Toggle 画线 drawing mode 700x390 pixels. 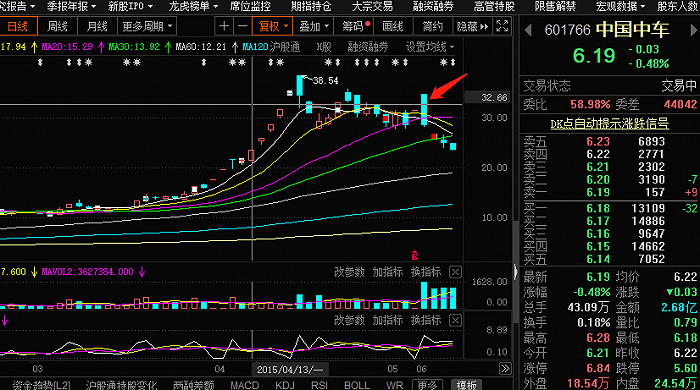click(x=392, y=26)
